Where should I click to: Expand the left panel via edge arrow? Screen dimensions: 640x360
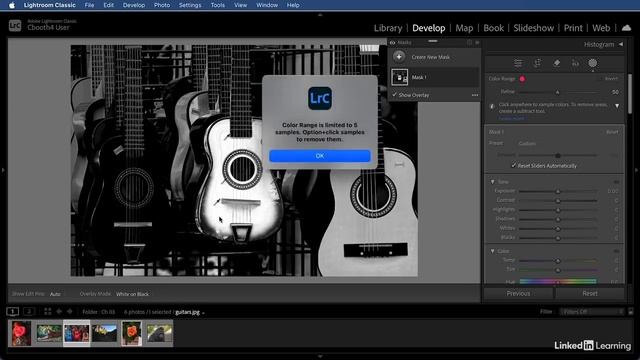point(3,170)
